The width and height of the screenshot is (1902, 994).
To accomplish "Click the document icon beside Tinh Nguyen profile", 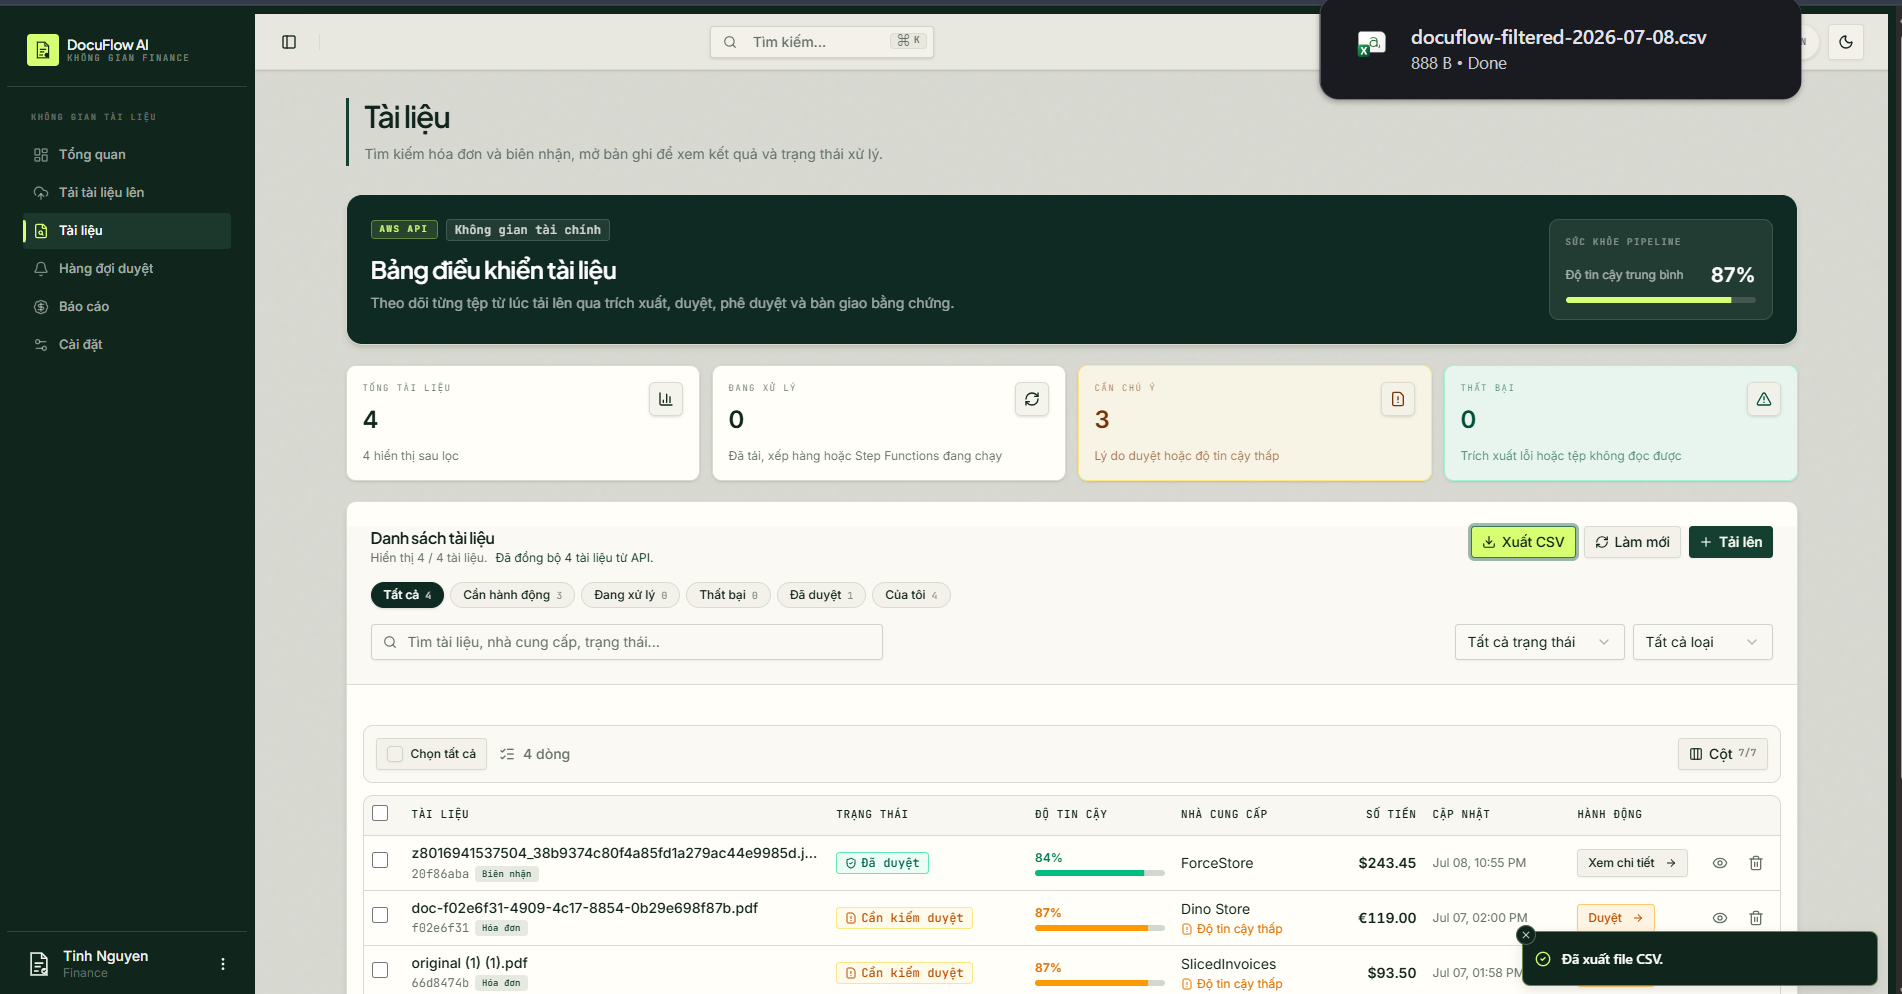I will [39, 964].
